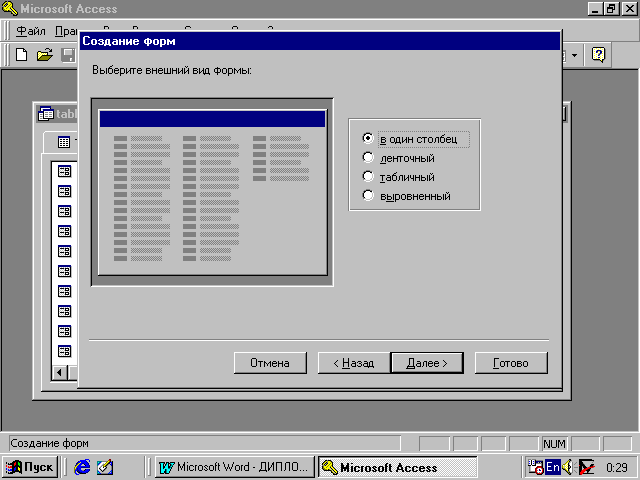This screenshot has height=480, width=640.
Task: Choose the "выровненный" form layout
Action: click(369, 196)
